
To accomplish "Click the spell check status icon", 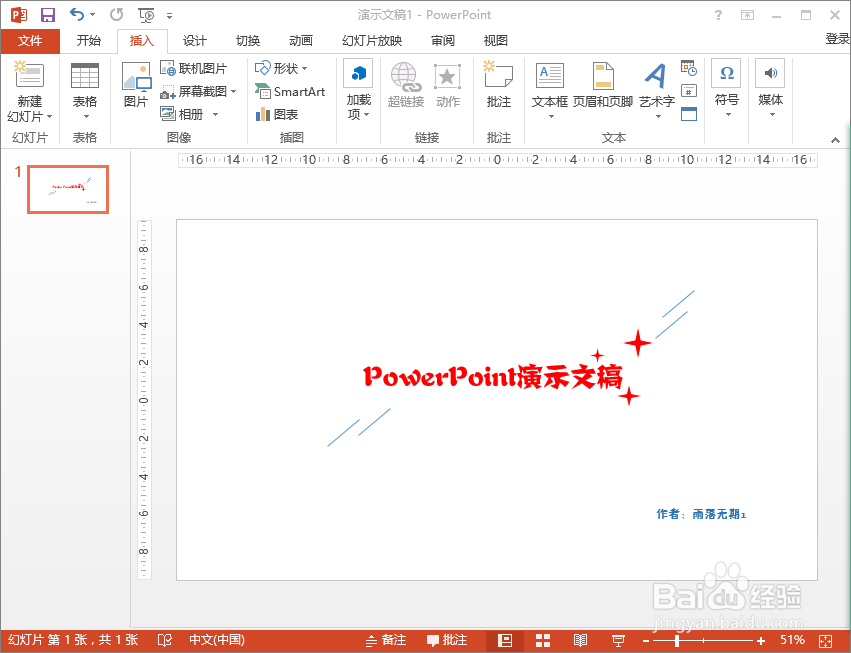I will click(x=164, y=641).
